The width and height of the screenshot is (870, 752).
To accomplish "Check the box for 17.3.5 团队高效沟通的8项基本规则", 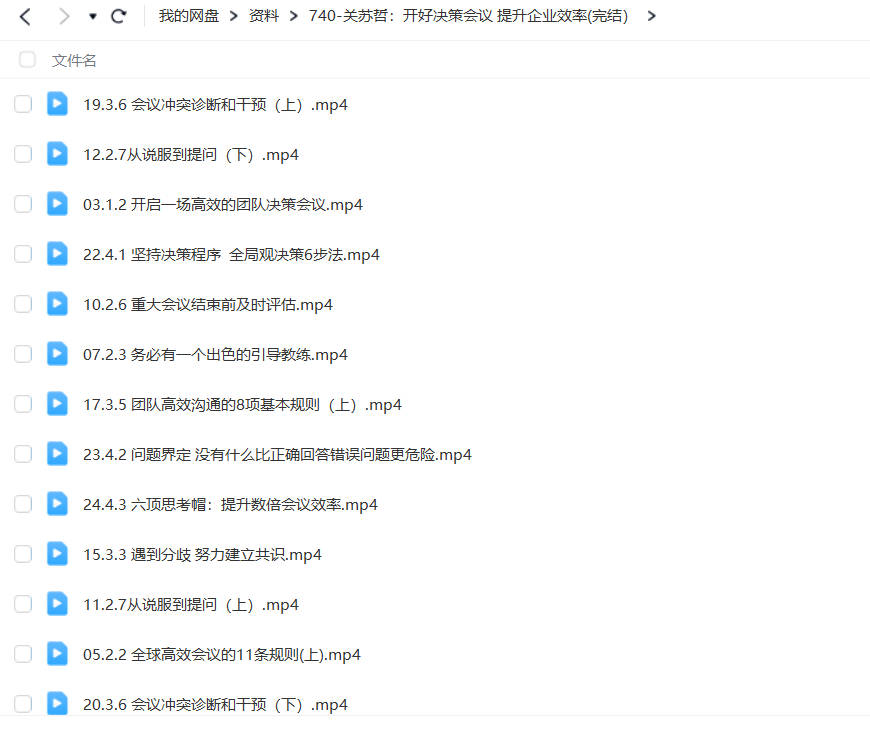I will (x=23, y=403).
